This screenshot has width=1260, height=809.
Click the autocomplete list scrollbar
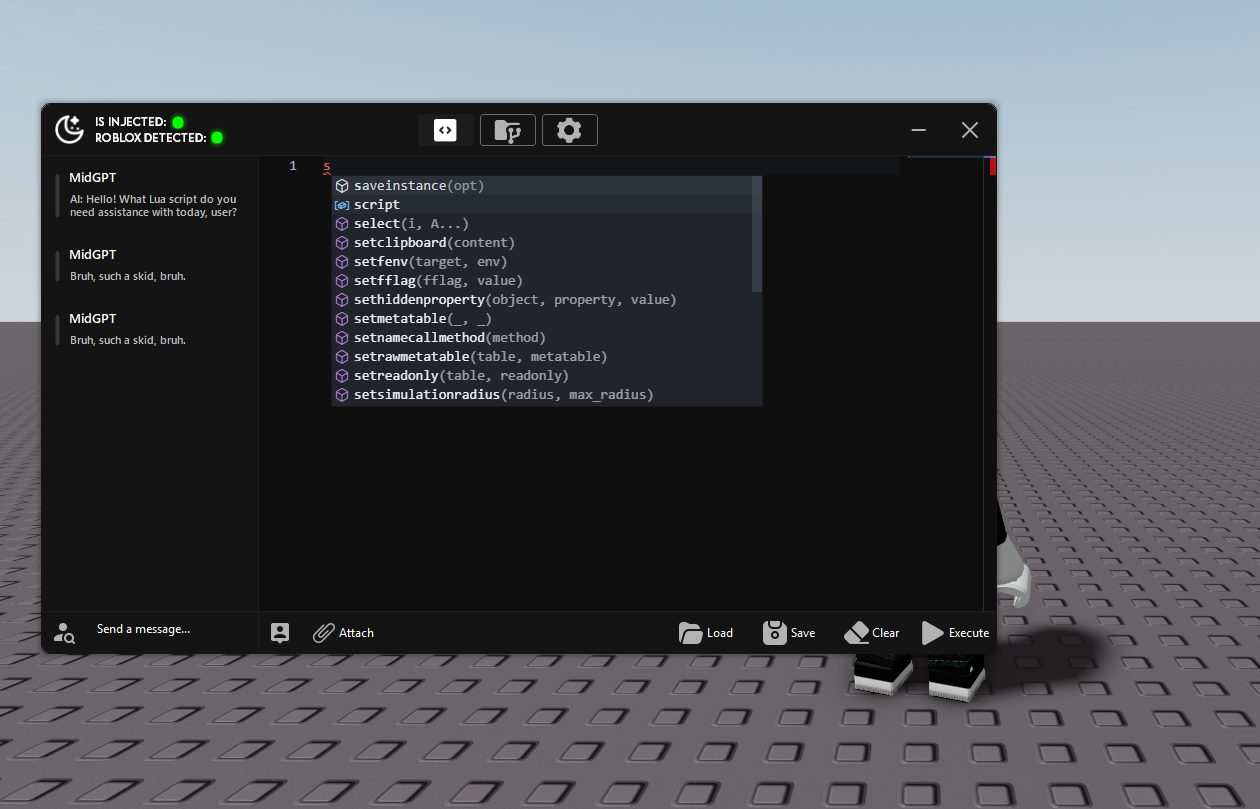757,235
